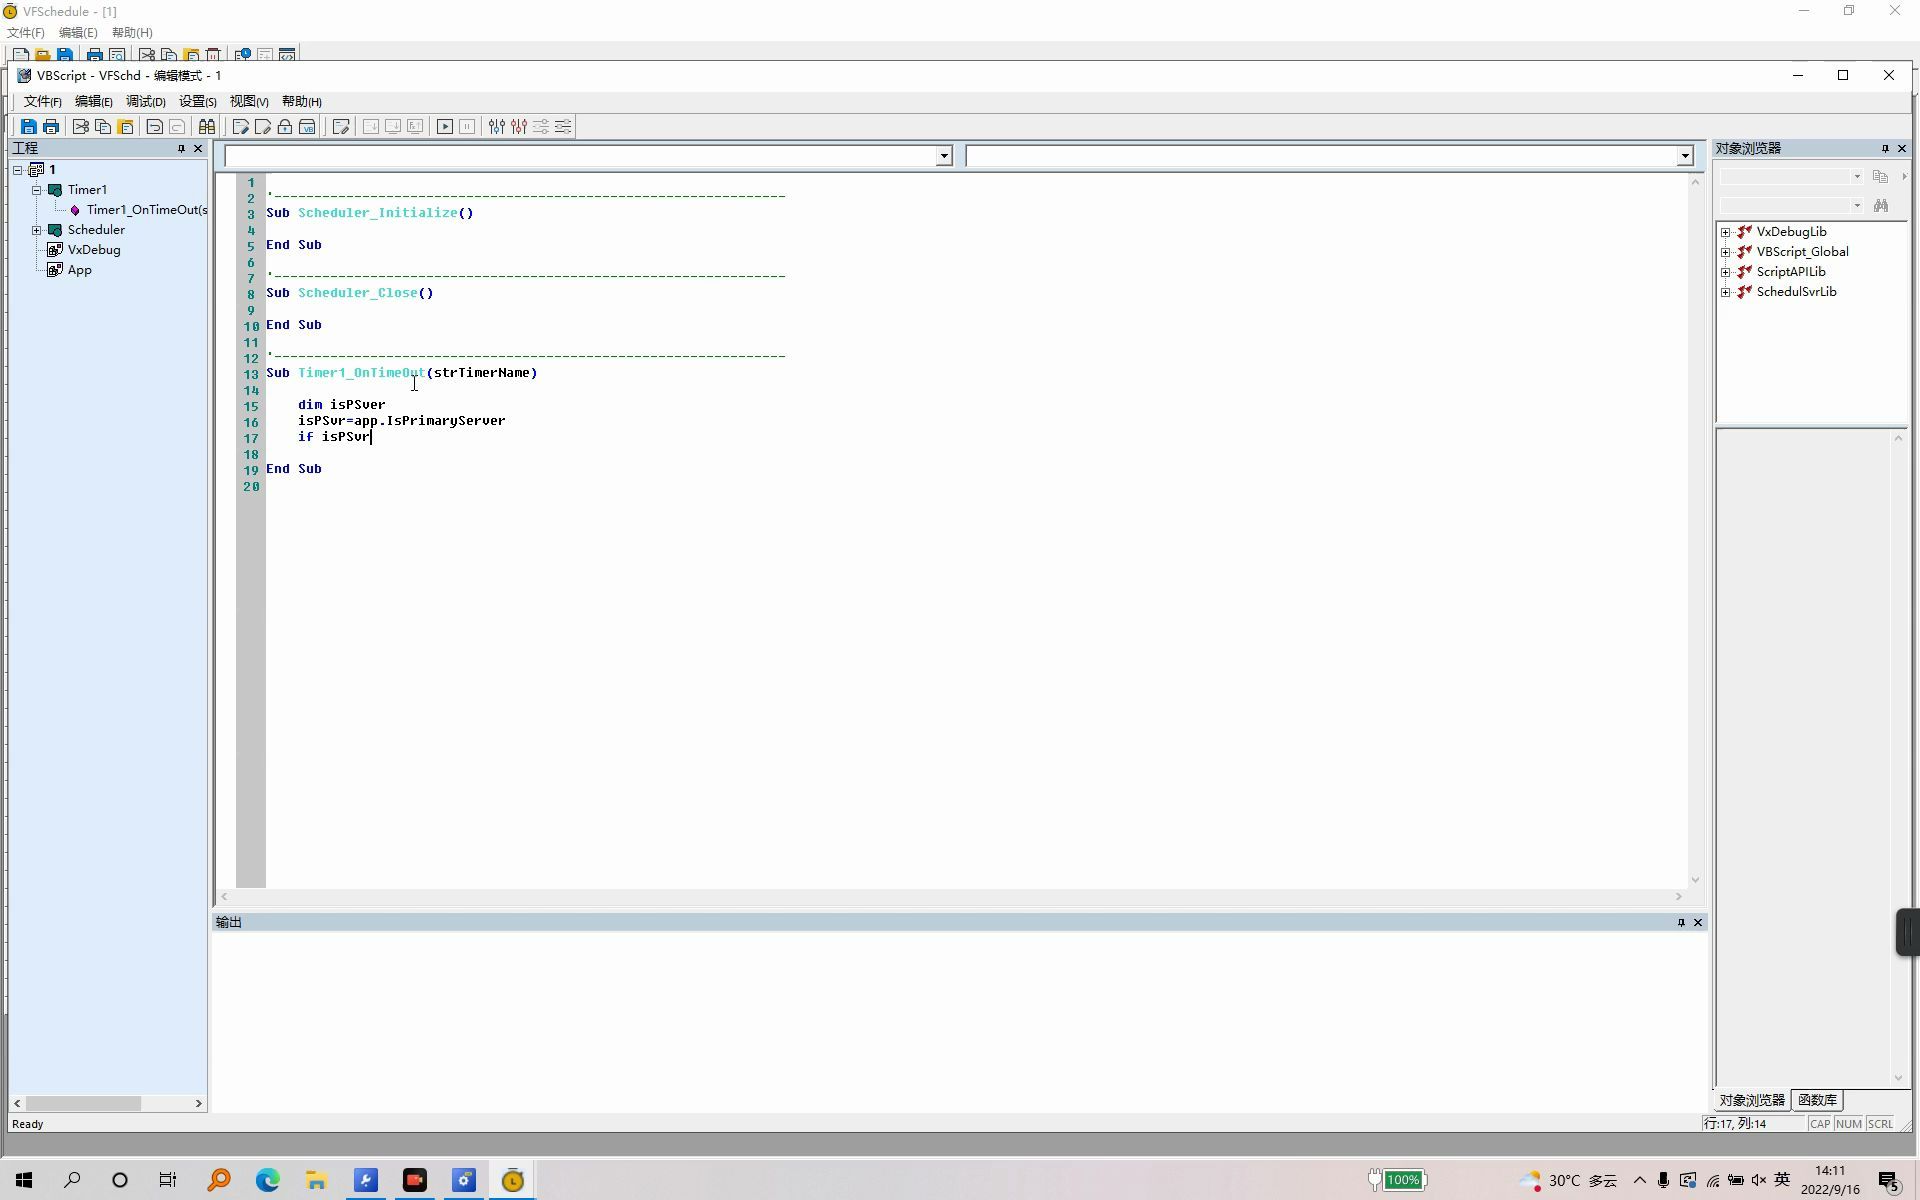Click the VxDebug tree node
Screen dimensions: 1920x1200
93,249
